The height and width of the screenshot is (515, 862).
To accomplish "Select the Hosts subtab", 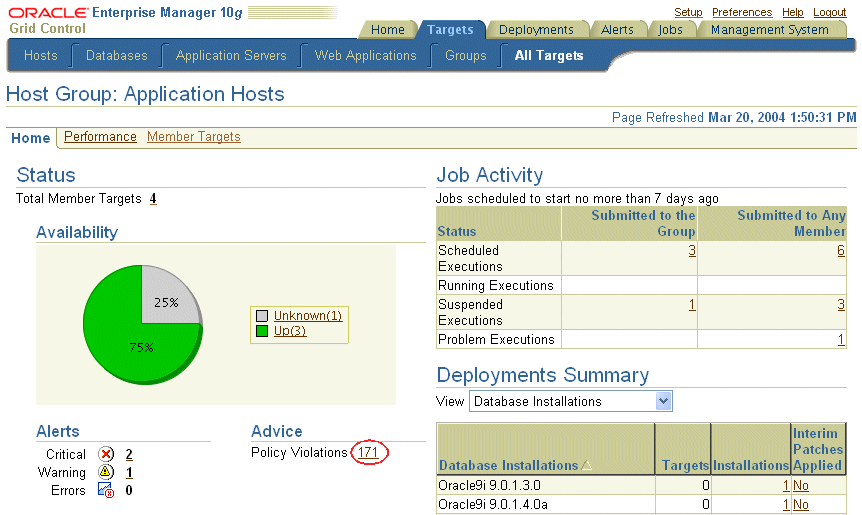I will 41,56.
